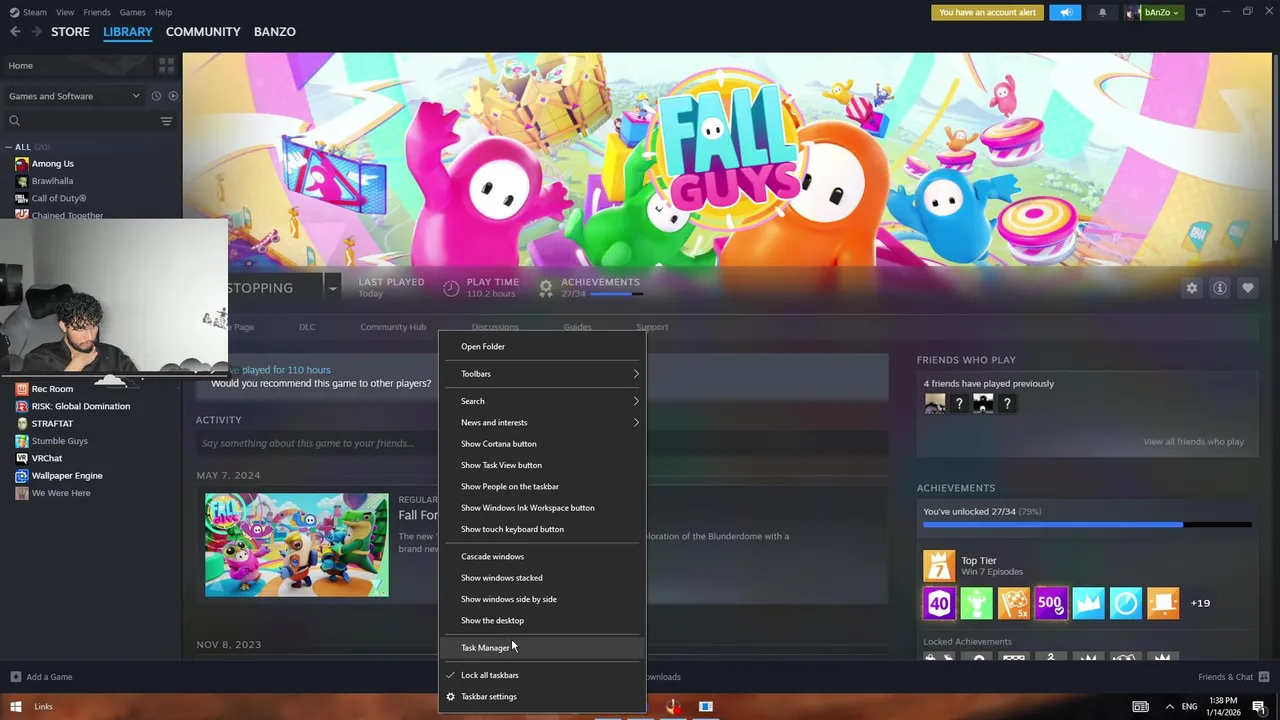View the green trophy achievement badge
The height and width of the screenshot is (720, 1280).
976,603
